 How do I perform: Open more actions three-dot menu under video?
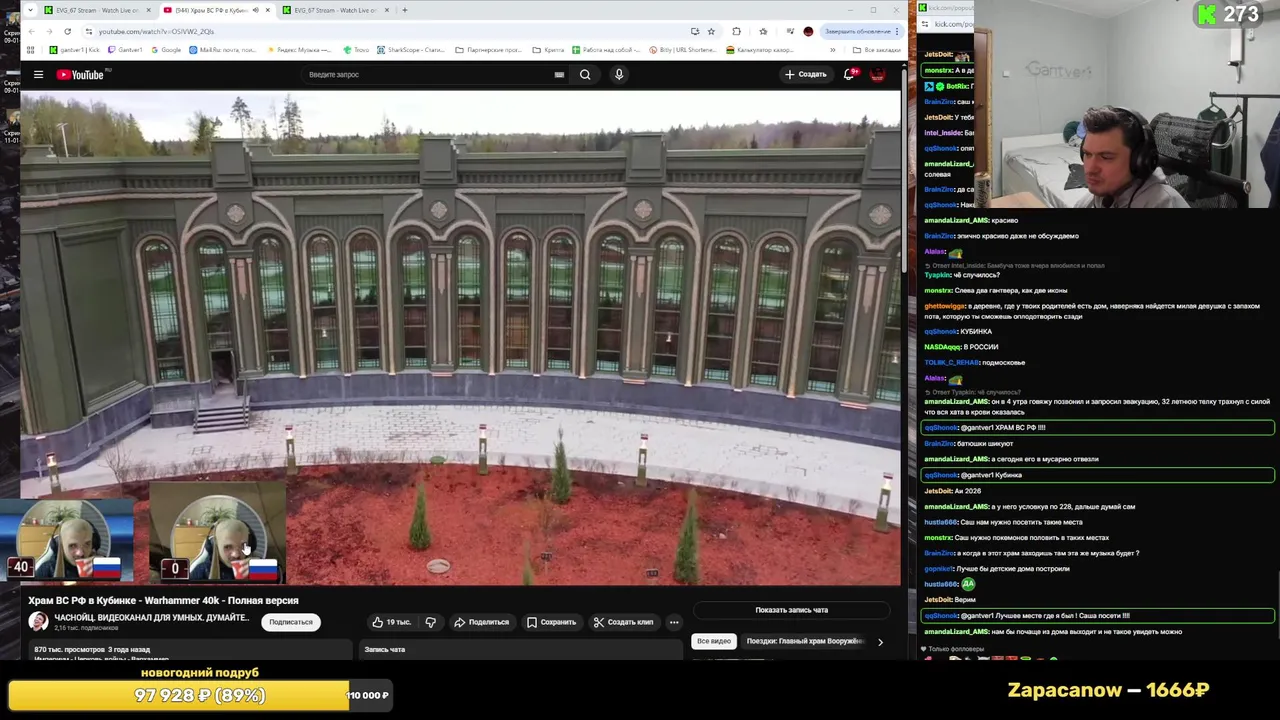click(x=673, y=622)
